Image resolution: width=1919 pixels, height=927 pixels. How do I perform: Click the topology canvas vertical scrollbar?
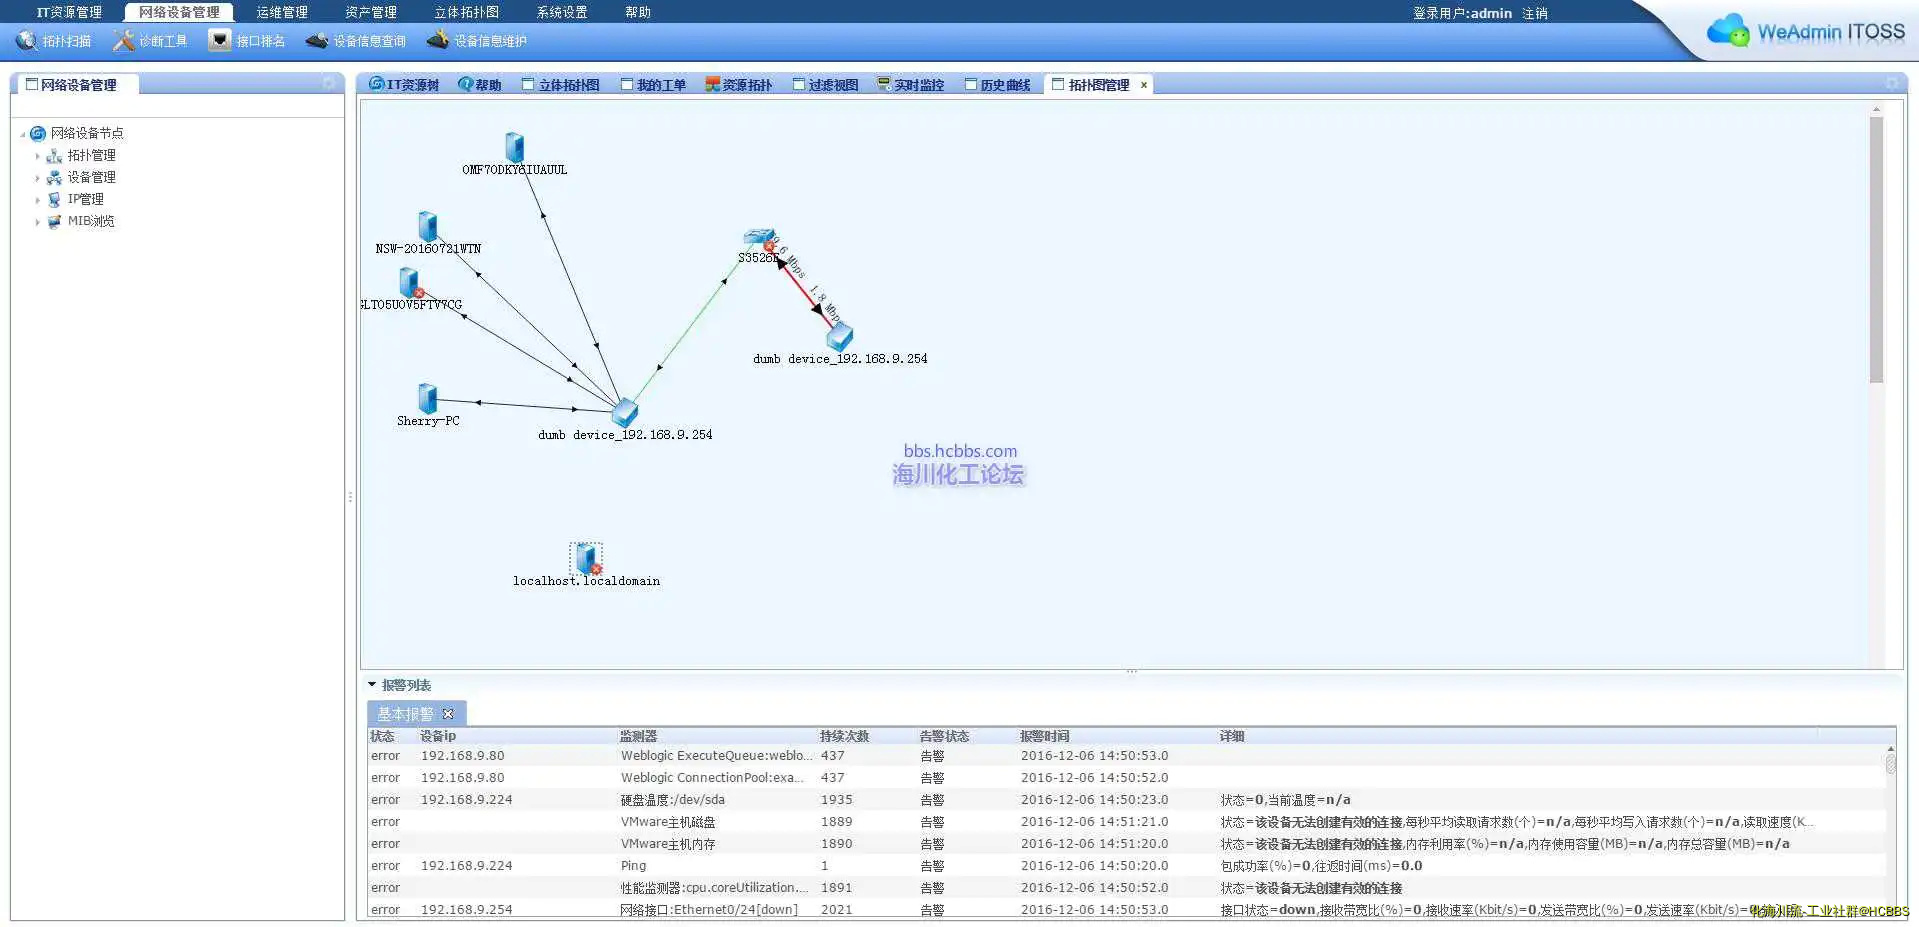1876,250
